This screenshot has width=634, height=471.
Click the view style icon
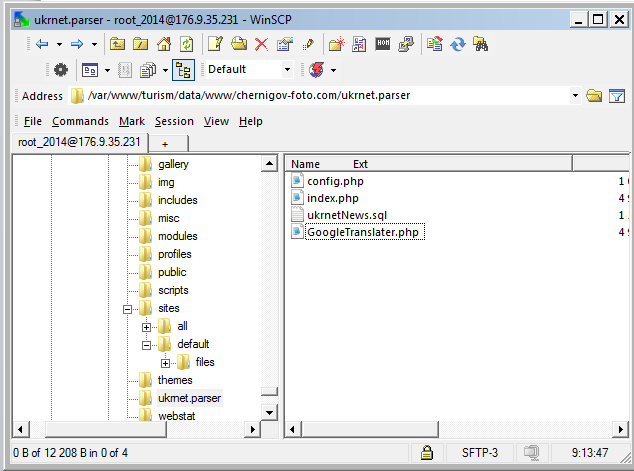point(90,70)
